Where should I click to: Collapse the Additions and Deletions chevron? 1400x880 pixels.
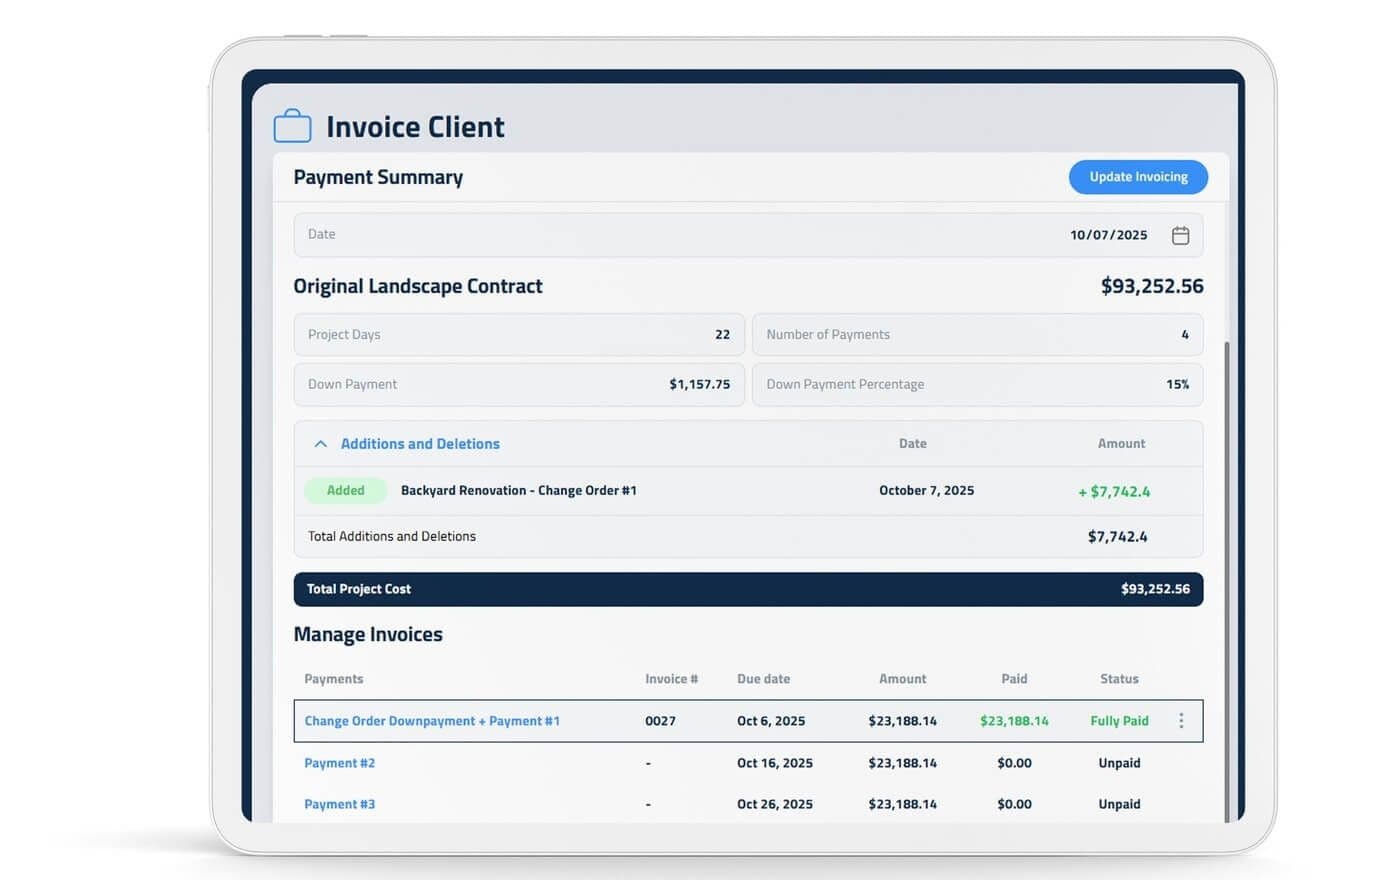point(320,444)
